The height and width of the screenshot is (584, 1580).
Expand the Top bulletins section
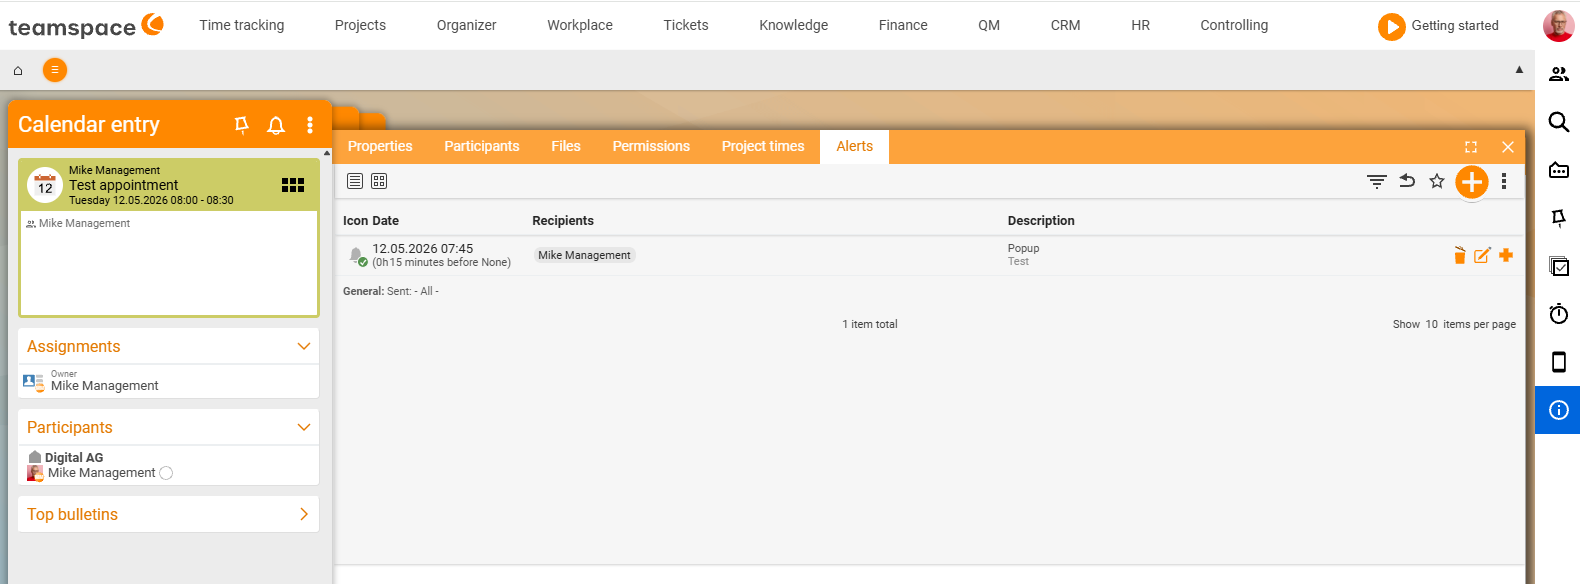point(304,514)
